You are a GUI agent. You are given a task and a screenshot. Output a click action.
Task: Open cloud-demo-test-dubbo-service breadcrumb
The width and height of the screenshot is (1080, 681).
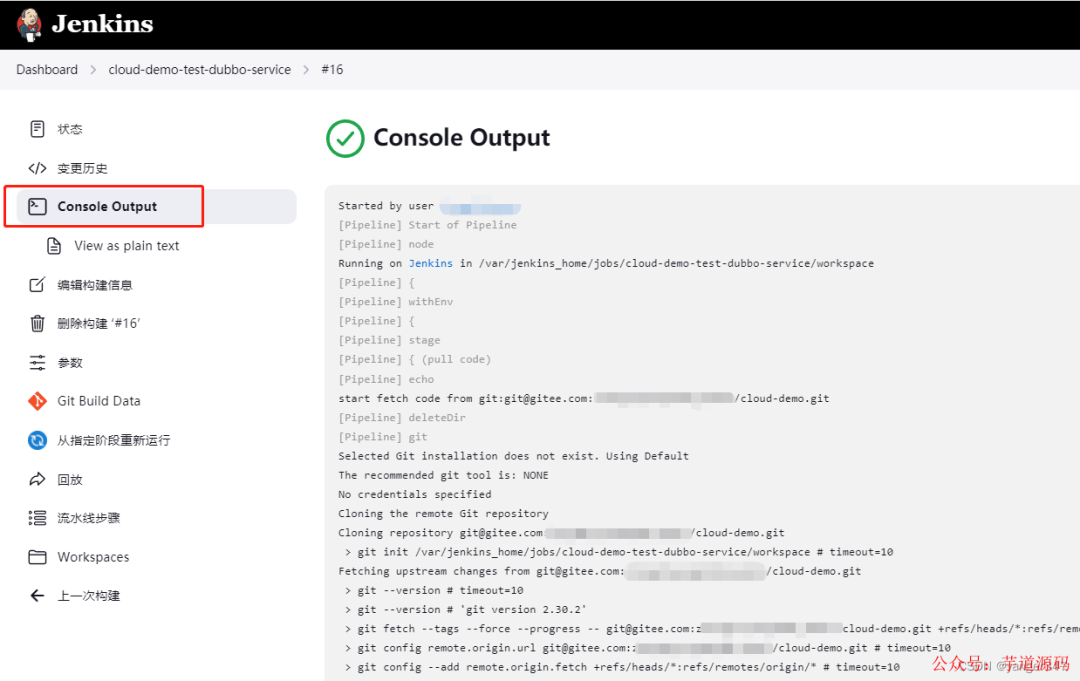point(200,70)
